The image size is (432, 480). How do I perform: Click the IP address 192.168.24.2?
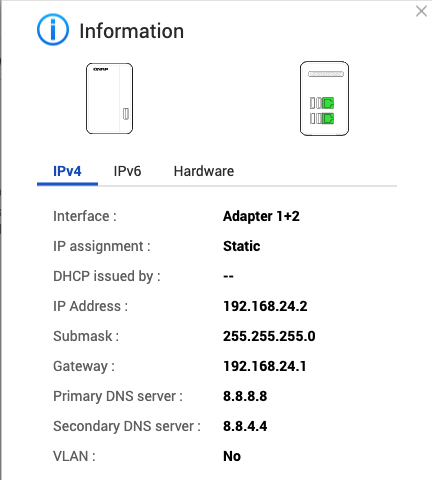point(265,306)
